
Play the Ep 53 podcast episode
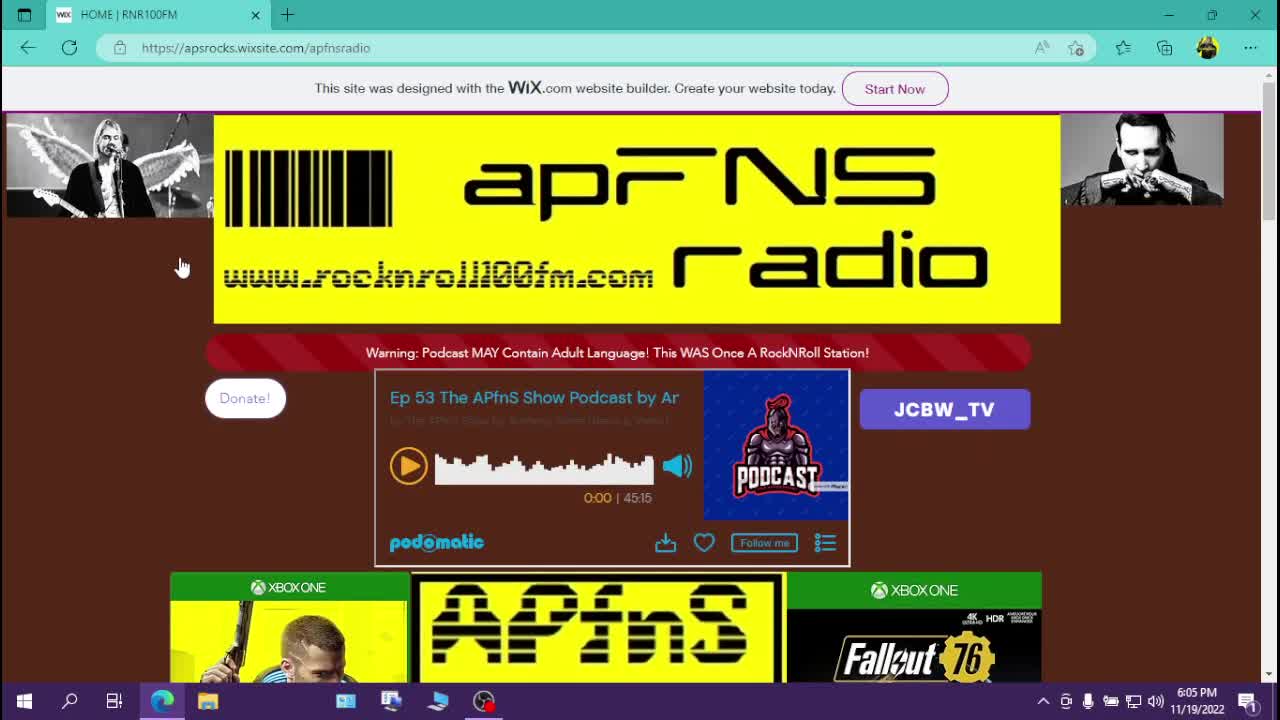coord(408,466)
